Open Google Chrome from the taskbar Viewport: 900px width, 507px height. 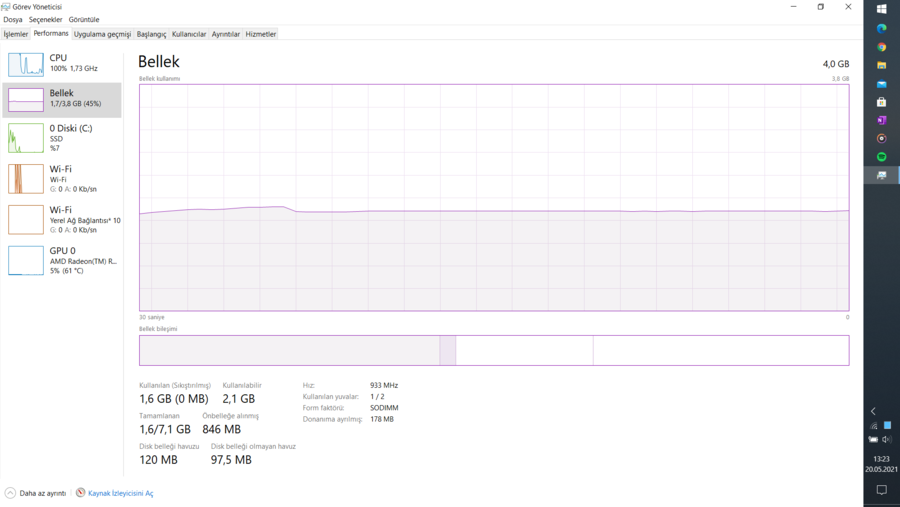coord(882,47)
